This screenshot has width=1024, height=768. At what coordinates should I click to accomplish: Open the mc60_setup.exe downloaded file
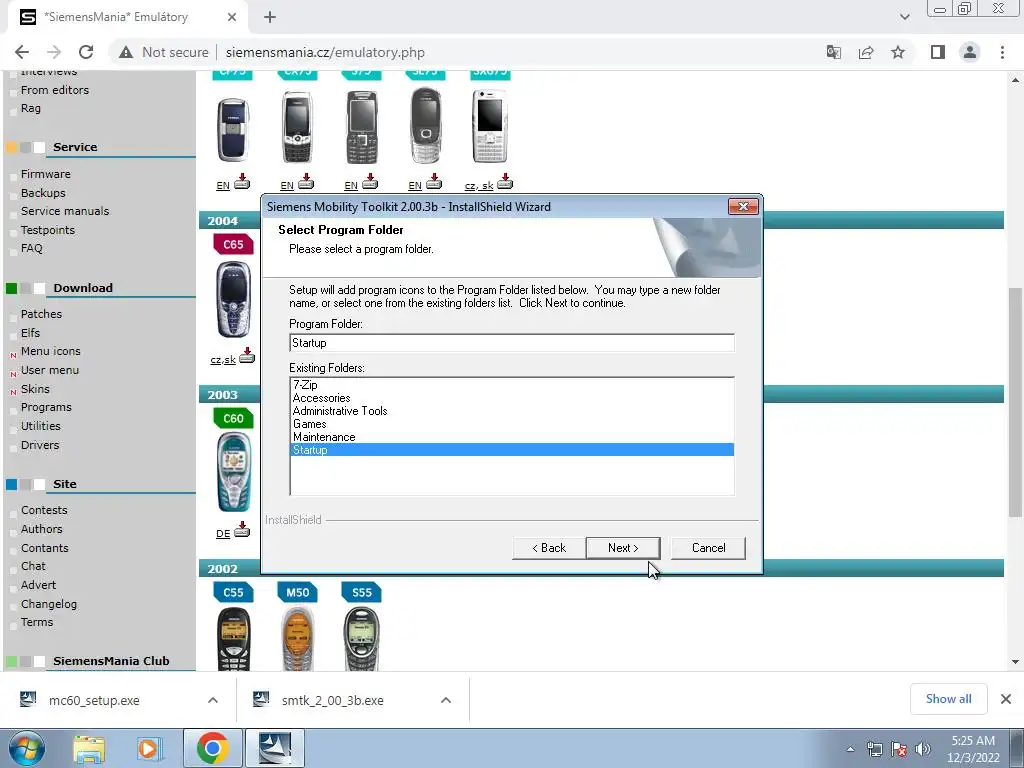pos(94,700)
